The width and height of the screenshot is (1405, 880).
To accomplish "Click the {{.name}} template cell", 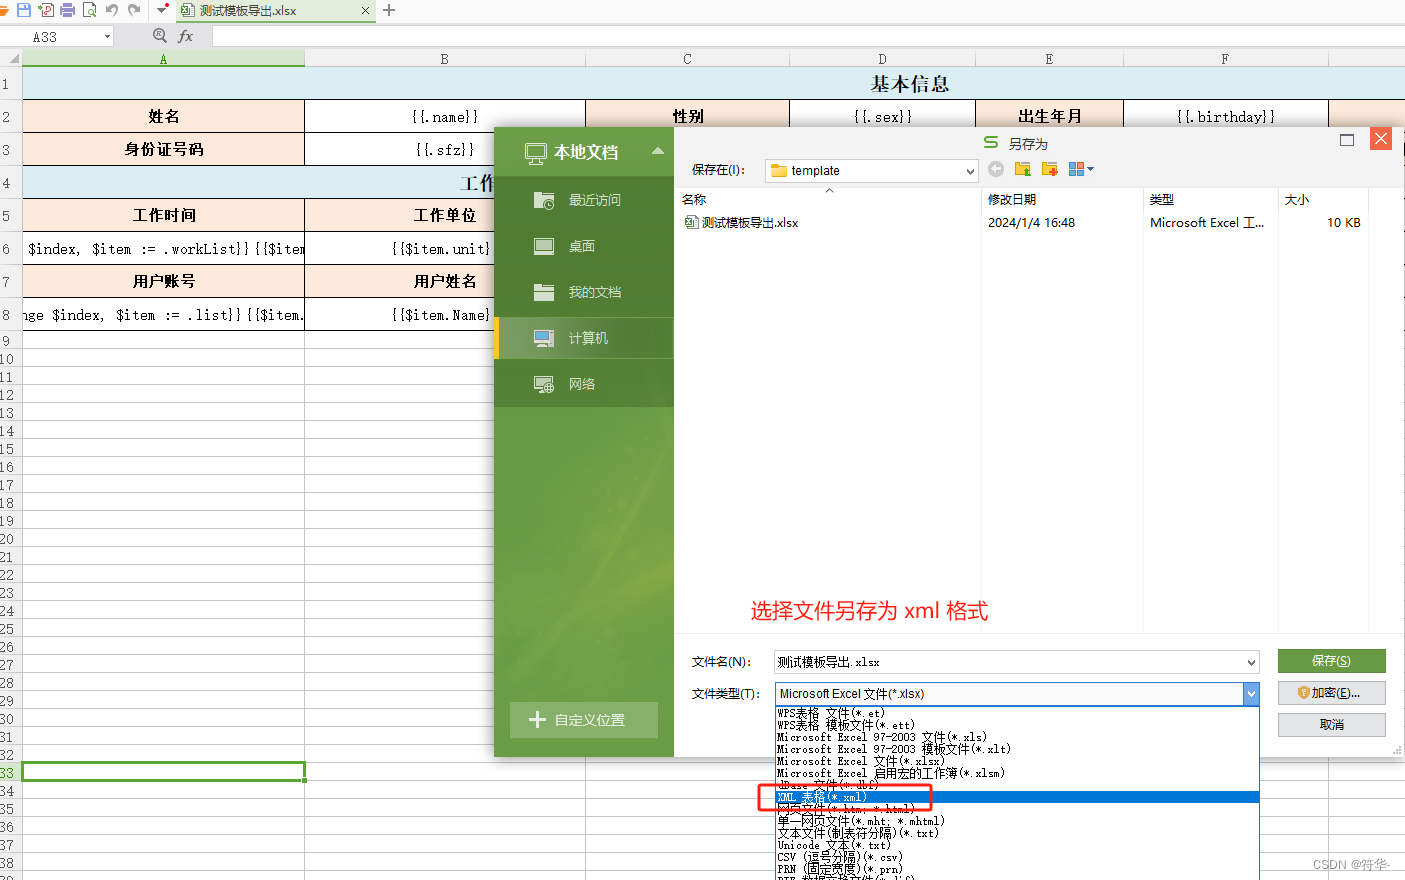I will [445, 117].
